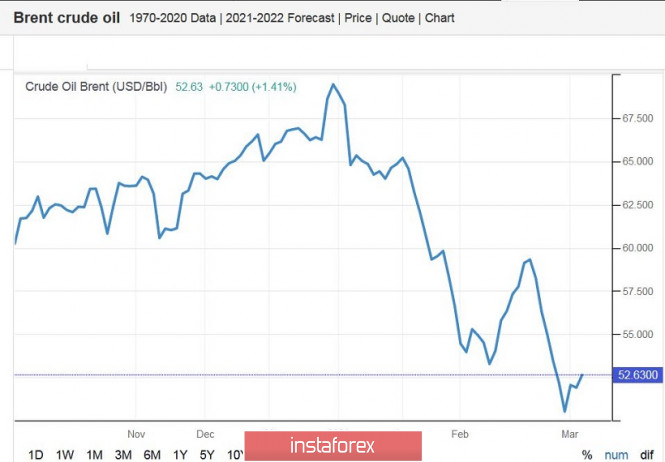Viewport: 665px width, 462px height.
Task: Click the Crude Oil Brent (USD/Bbl) legend label
Action: coord(97,86)
